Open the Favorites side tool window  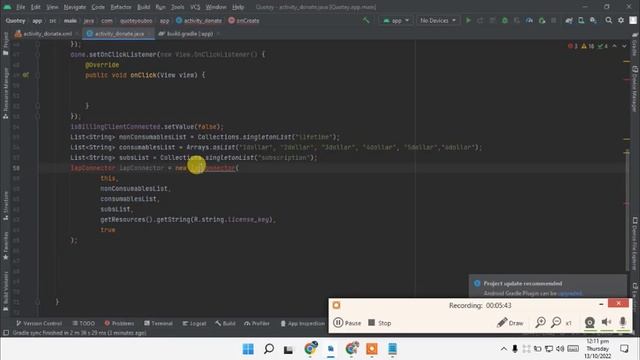pyautogui.click(x=6, y=246)
